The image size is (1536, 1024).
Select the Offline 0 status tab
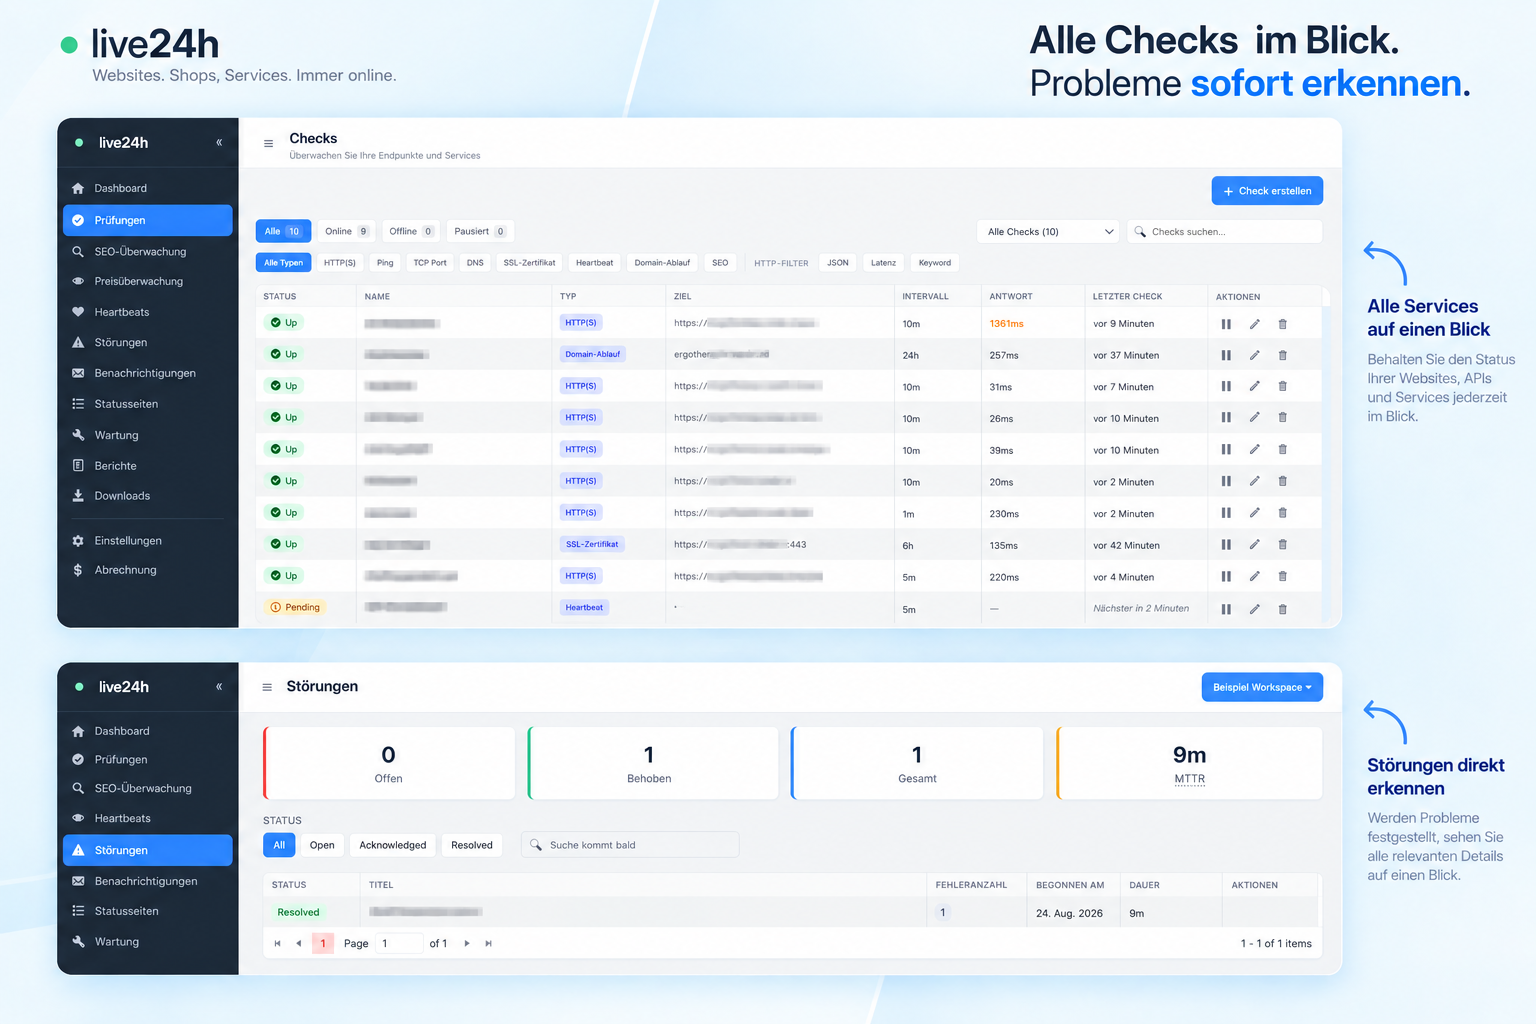point(411,231)
